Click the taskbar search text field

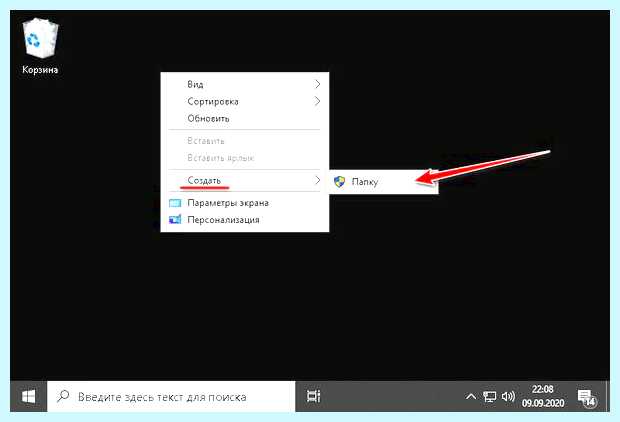pyautogui.click(x=171, y=396)
